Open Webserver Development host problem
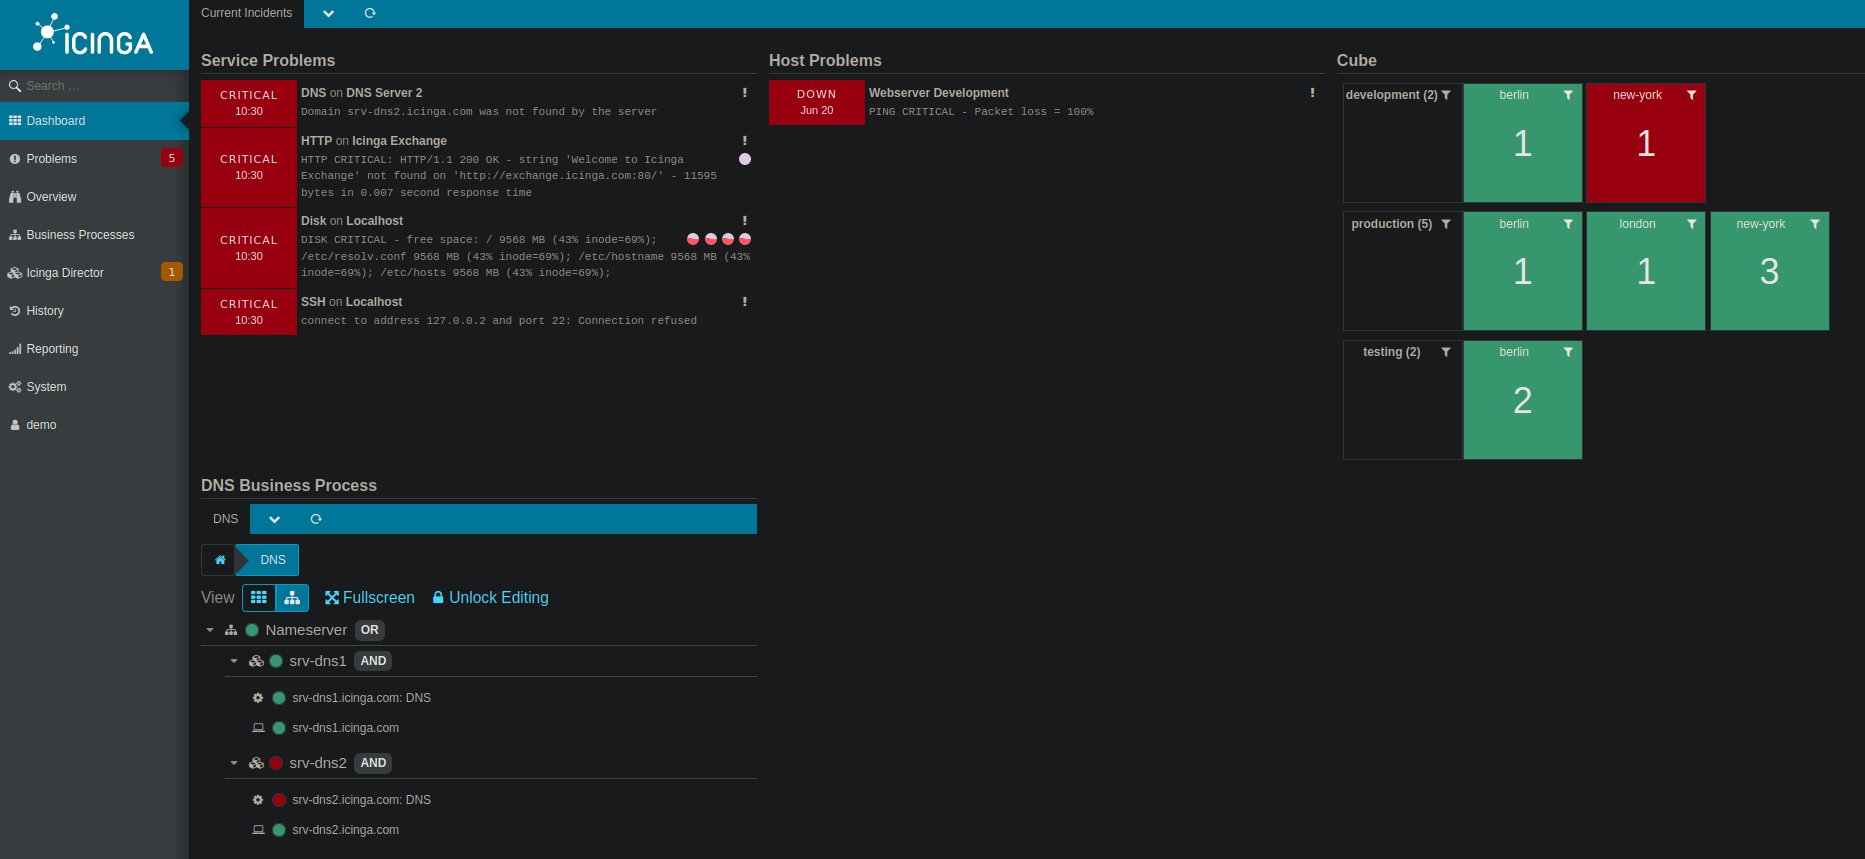 [x=938, y=93]
